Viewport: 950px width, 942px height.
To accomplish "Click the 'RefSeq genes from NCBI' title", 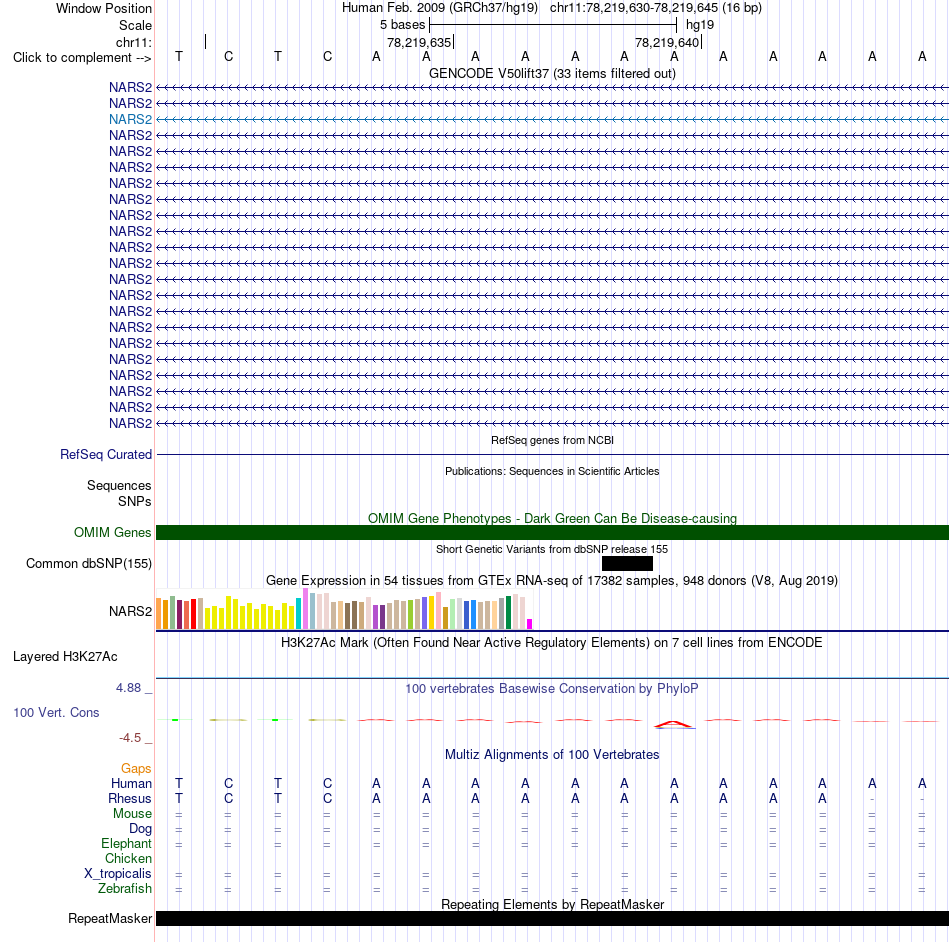I will 552,440.
